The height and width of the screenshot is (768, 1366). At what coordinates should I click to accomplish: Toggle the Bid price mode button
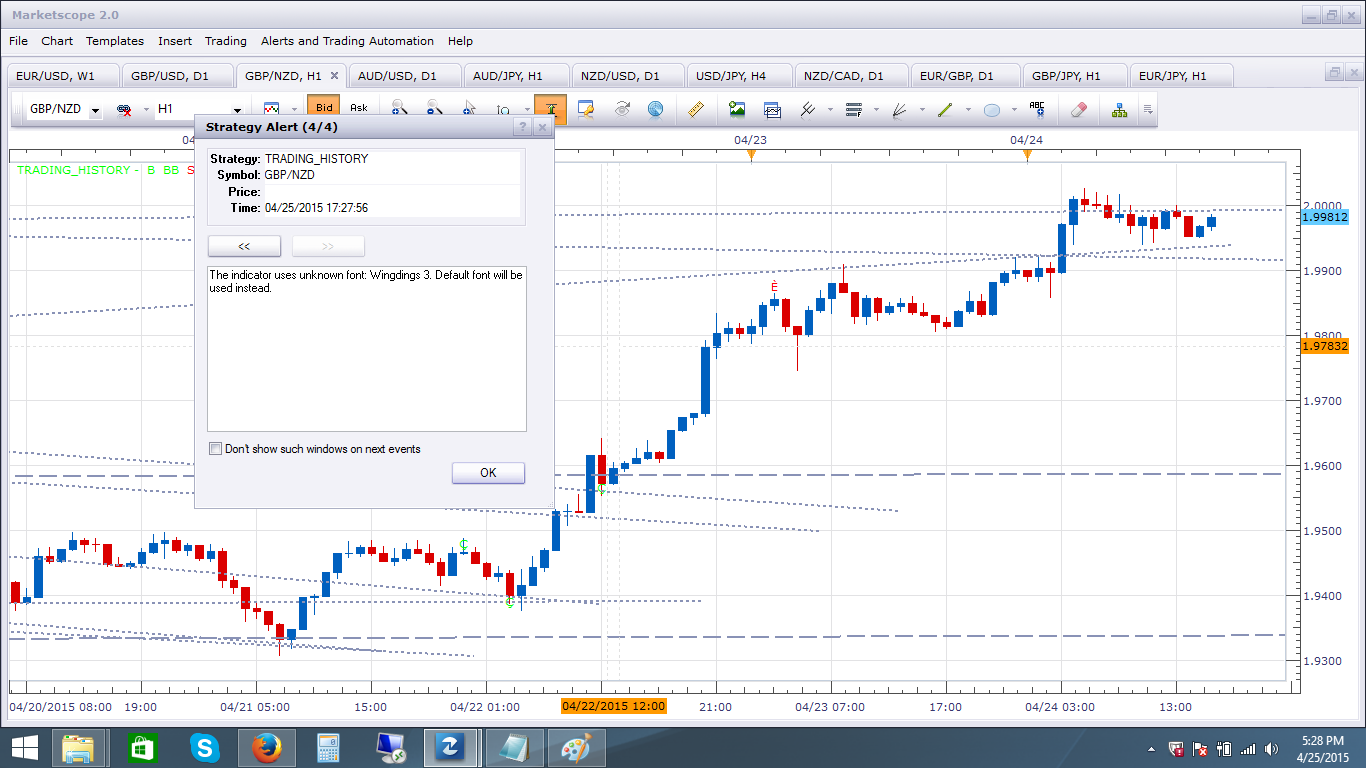pyautogui.click(x=324, y=108)
